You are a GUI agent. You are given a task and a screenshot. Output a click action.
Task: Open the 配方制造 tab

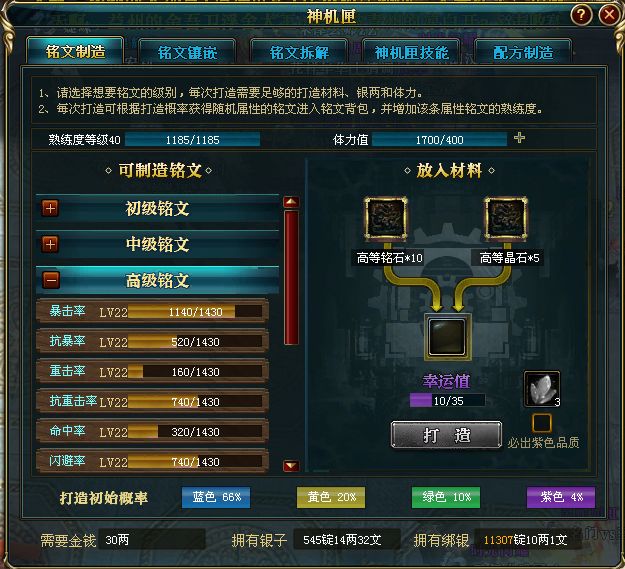pyautogui.click(x=523, y=52)
